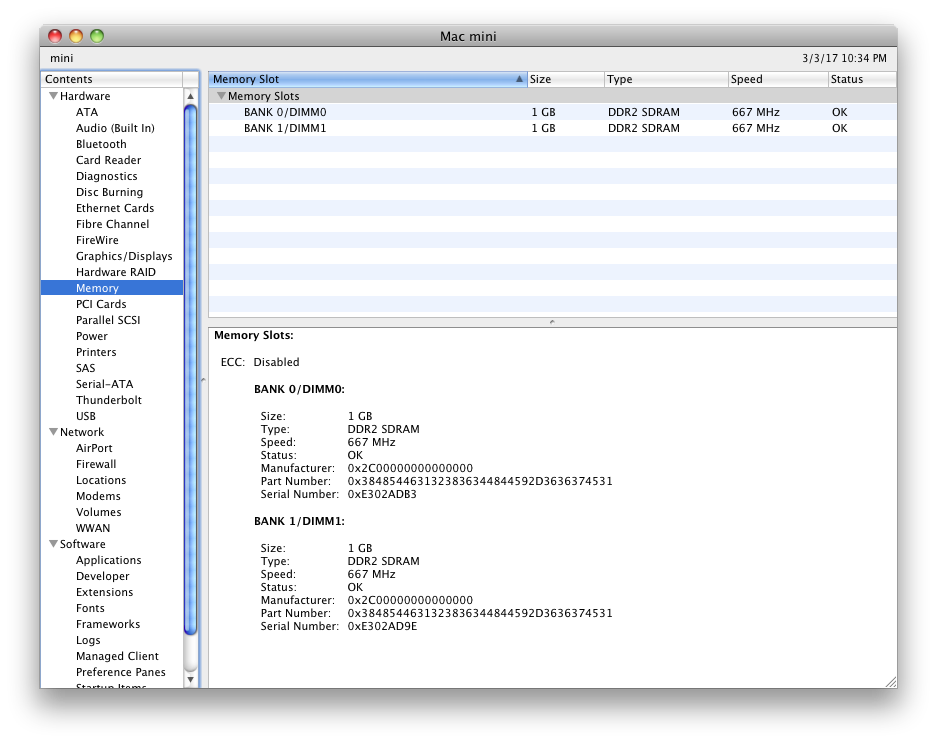Select Thunderbolt item

pos(109,400)
